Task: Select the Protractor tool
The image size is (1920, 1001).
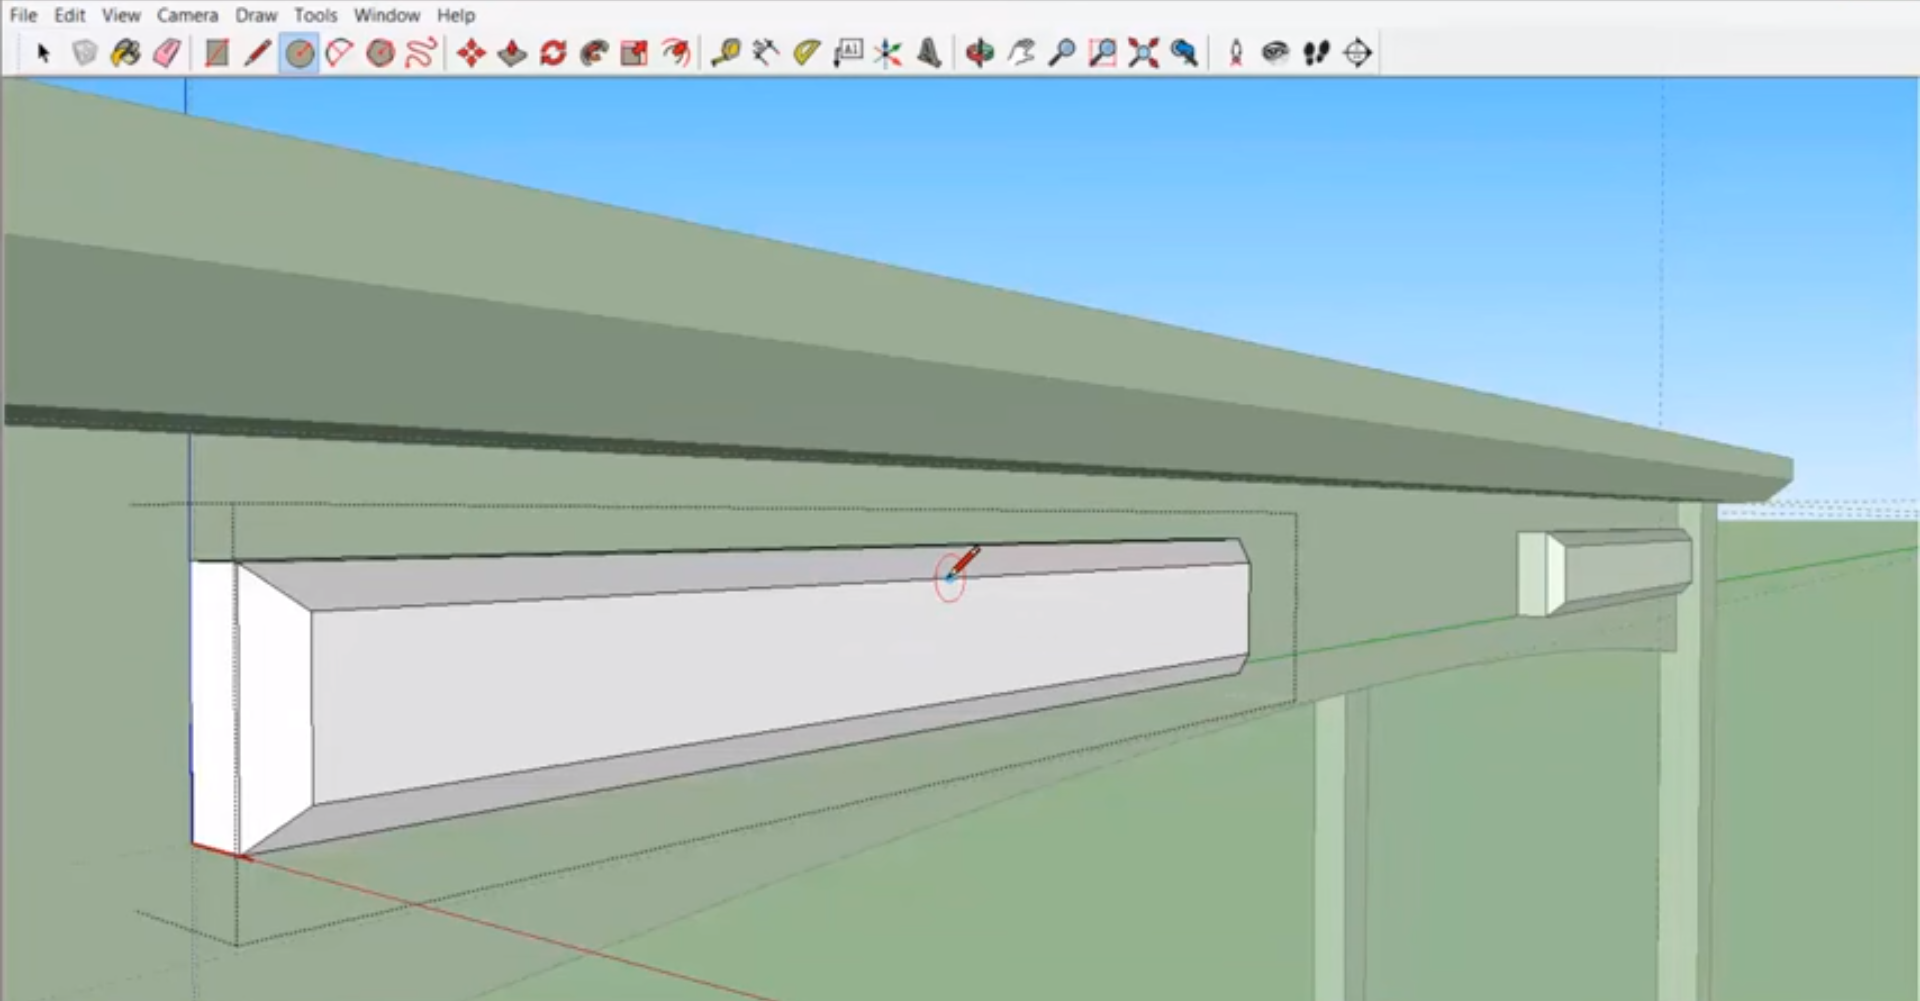Action: point(807,53)
